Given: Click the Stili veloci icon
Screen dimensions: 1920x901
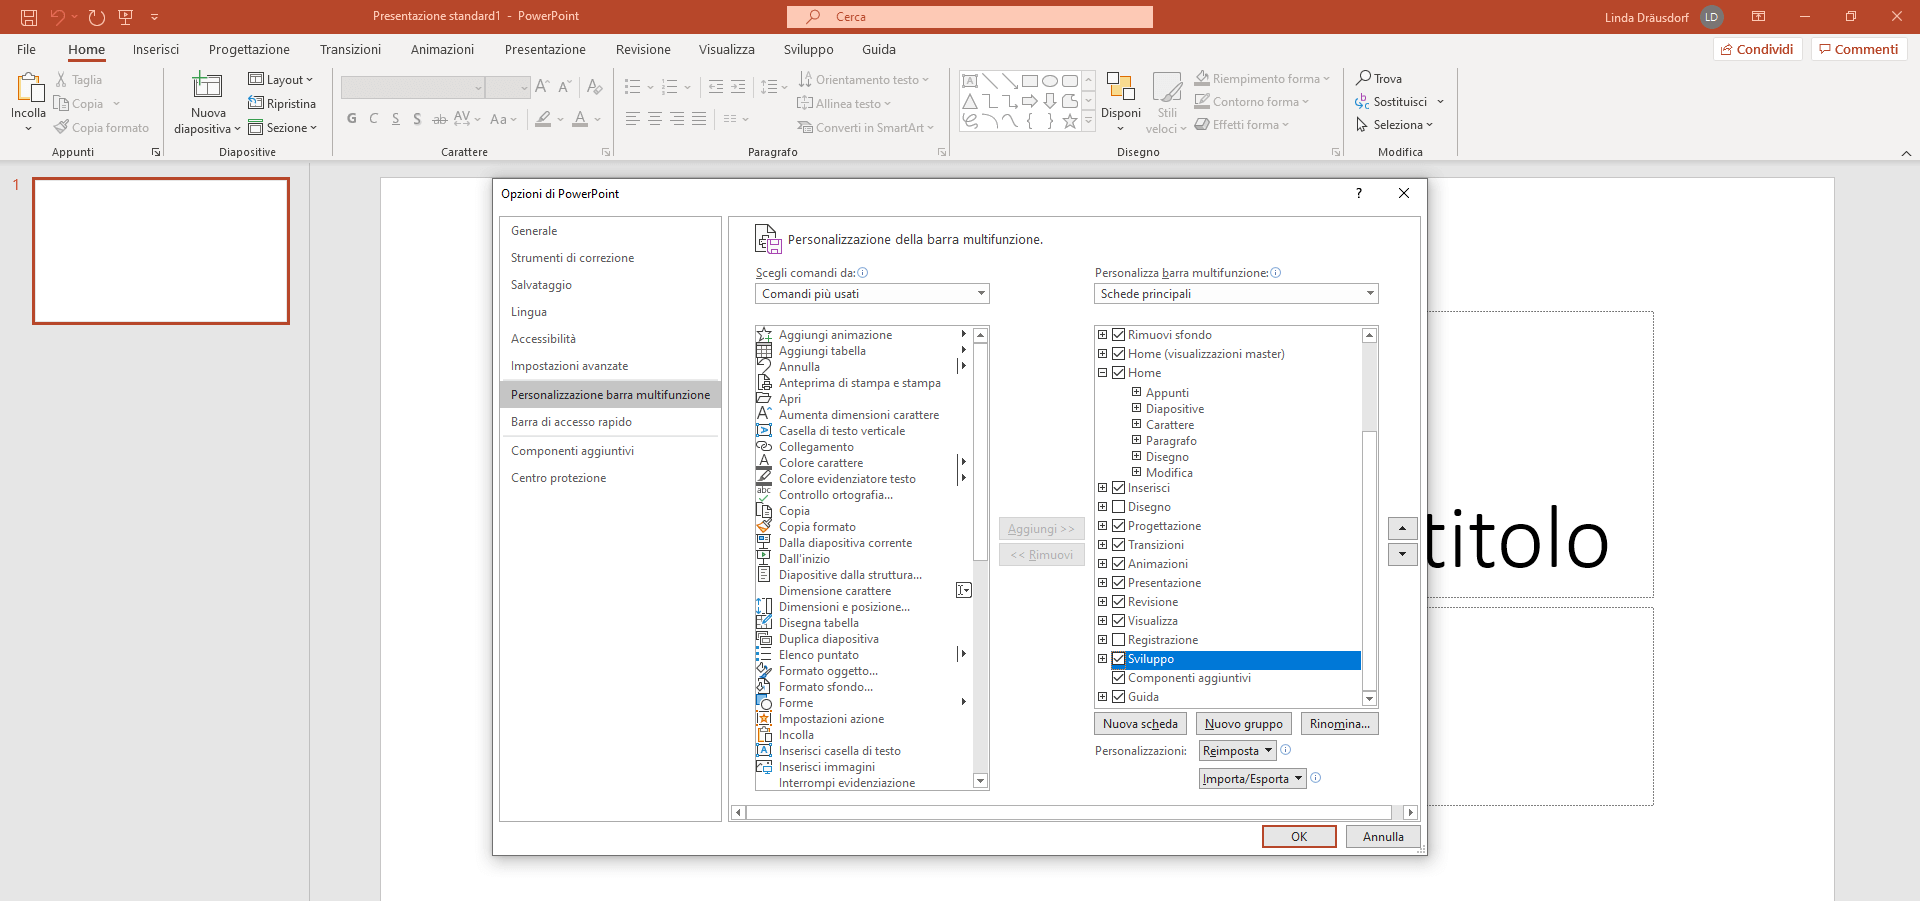Looking at the screenshot, I should click(x=1167, y=87).
